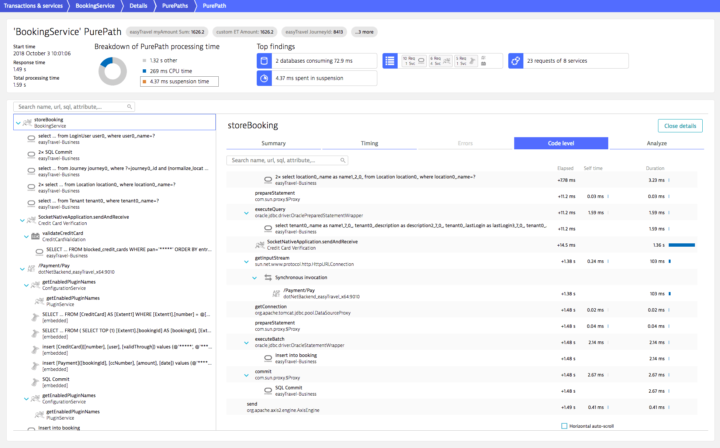
Task: Click validateCreditCard service icon in tree
Action: point(35,236)
